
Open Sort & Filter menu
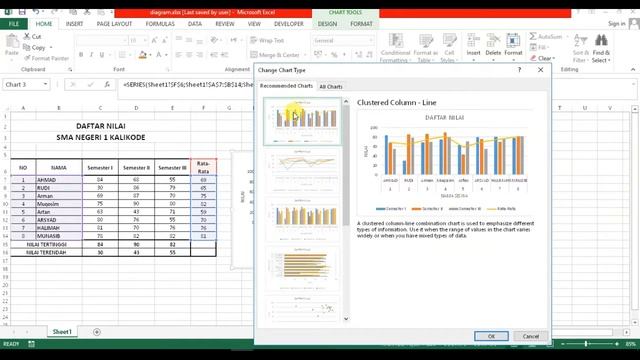click(580, 48)
